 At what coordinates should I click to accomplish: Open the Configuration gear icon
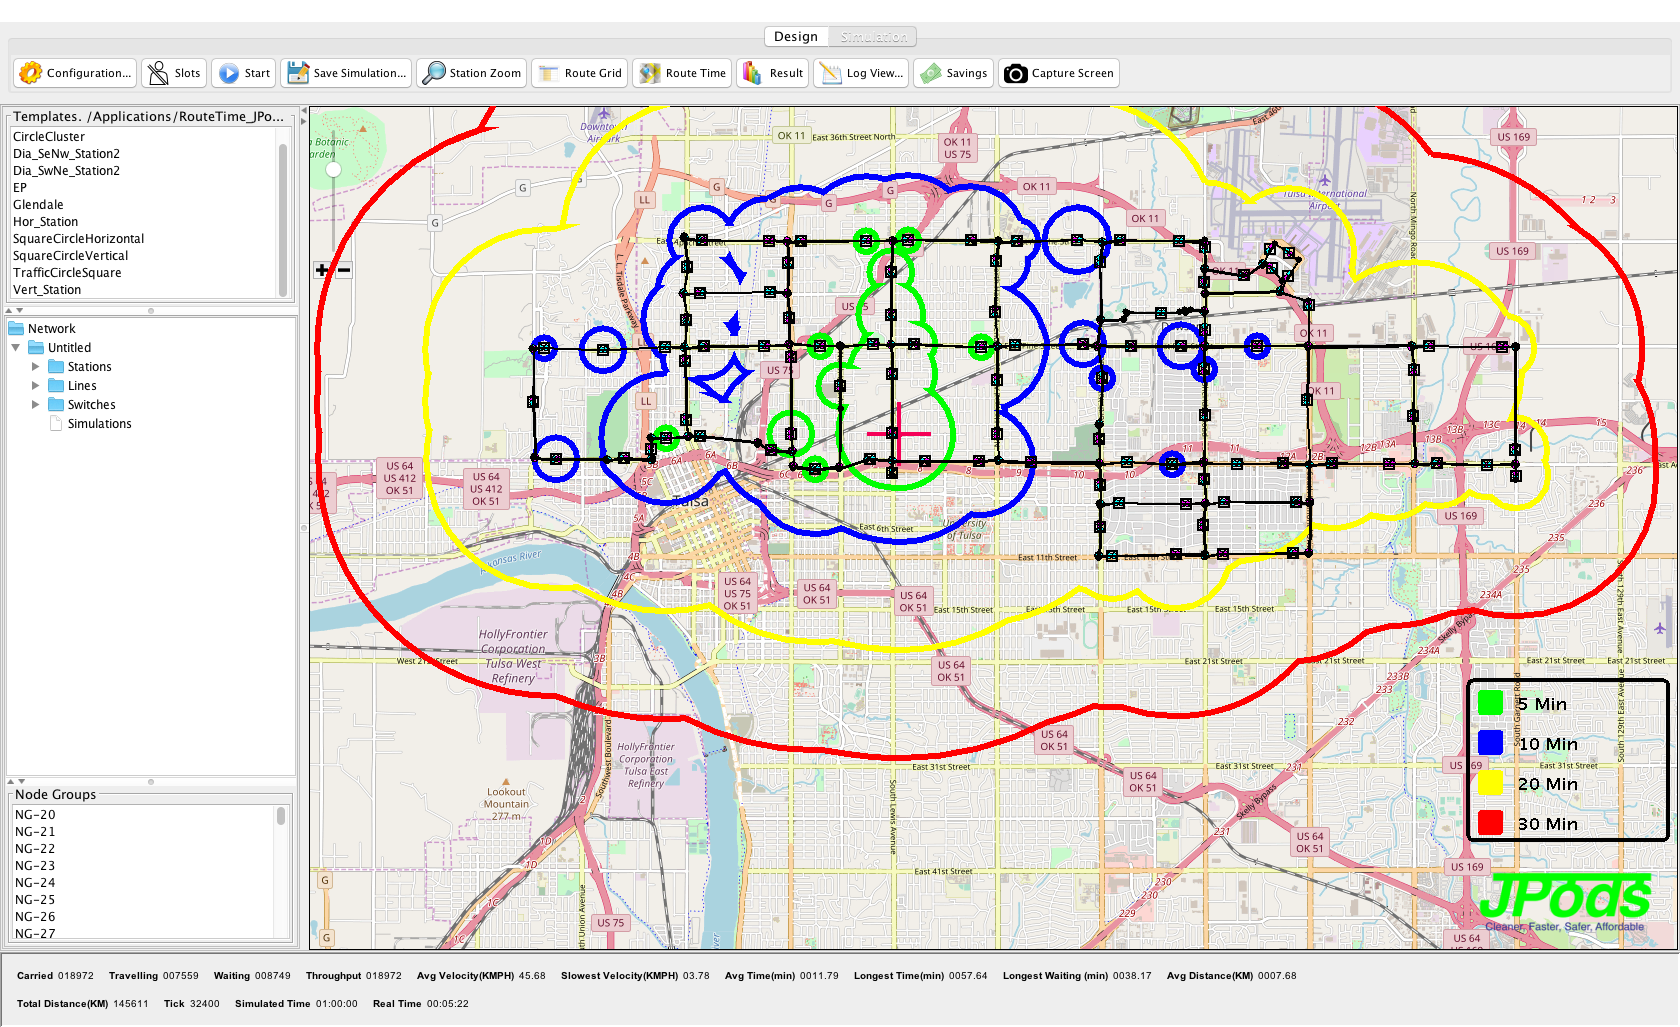pyautogui.click(x=31, y=73)
